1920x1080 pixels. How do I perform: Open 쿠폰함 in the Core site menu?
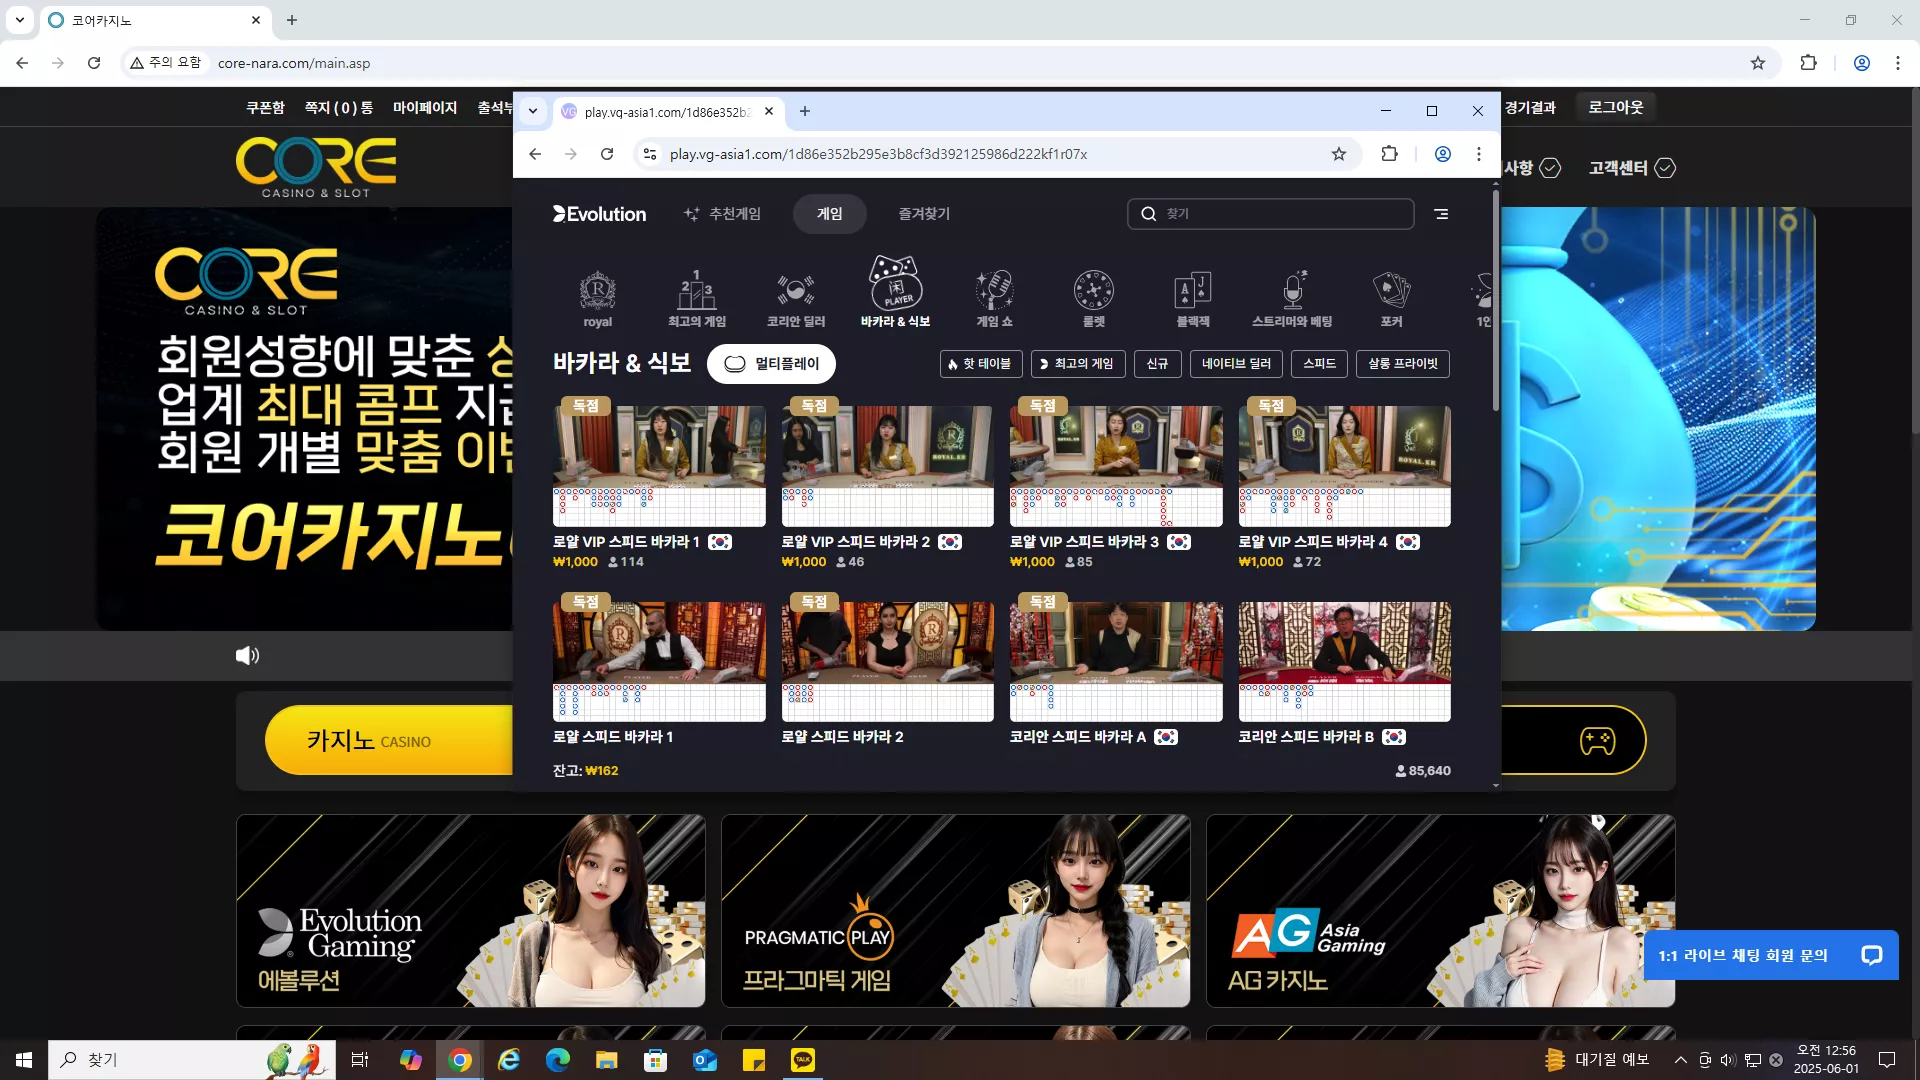[x=265, y=107]
